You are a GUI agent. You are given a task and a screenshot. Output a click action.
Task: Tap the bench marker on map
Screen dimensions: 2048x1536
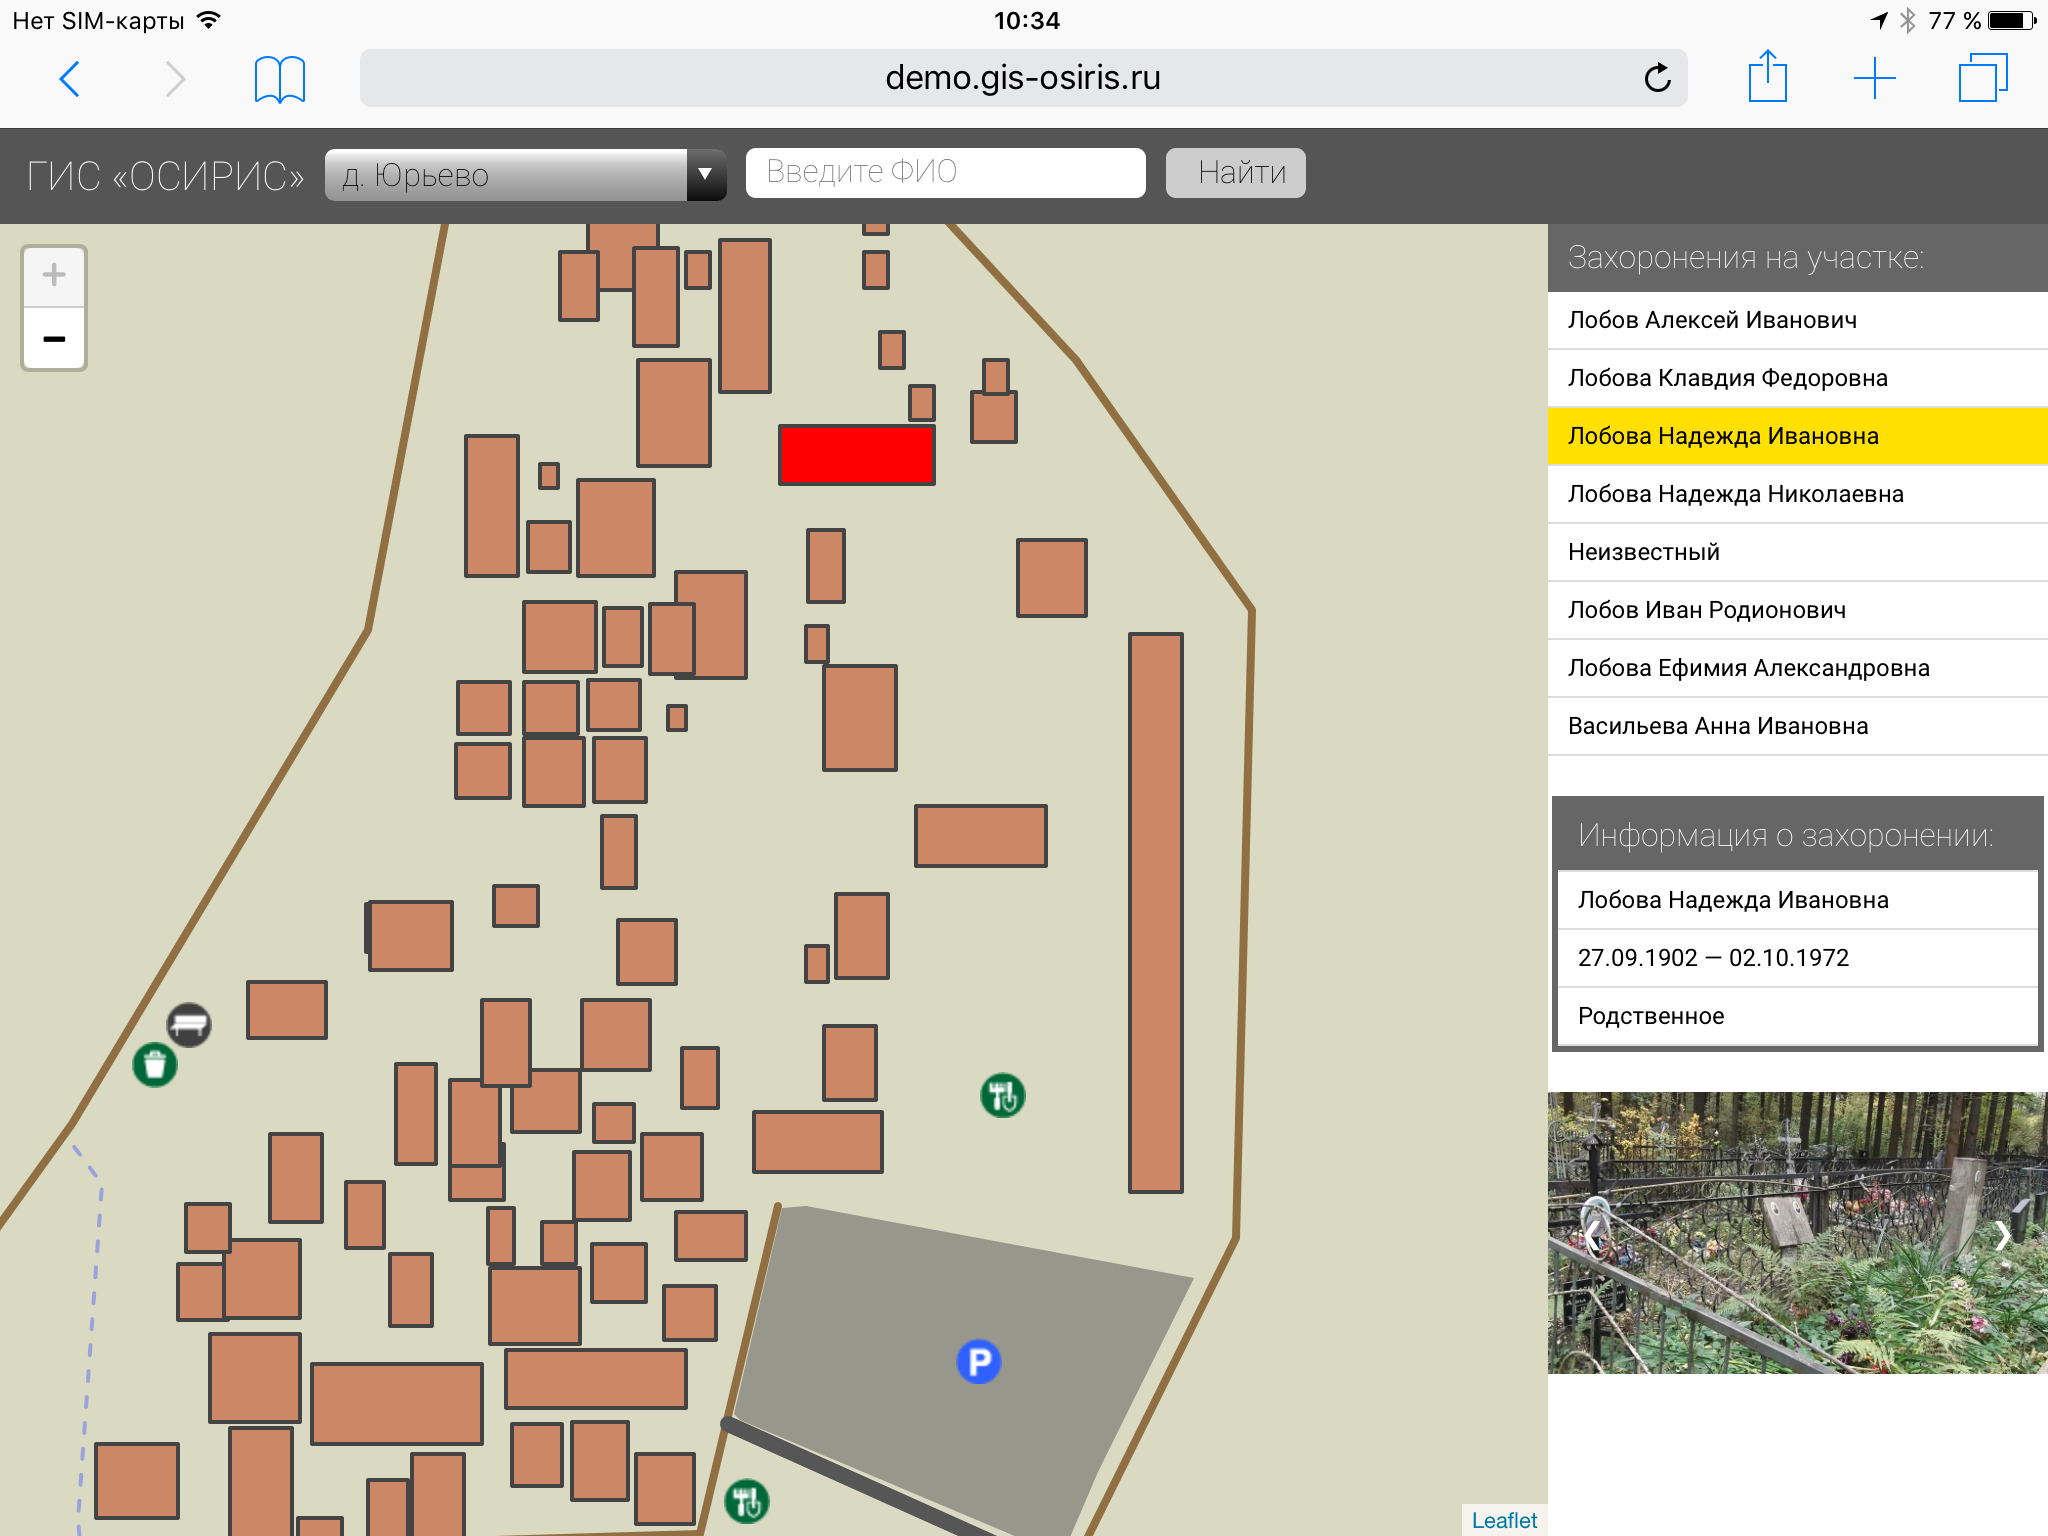(189, 1024)
